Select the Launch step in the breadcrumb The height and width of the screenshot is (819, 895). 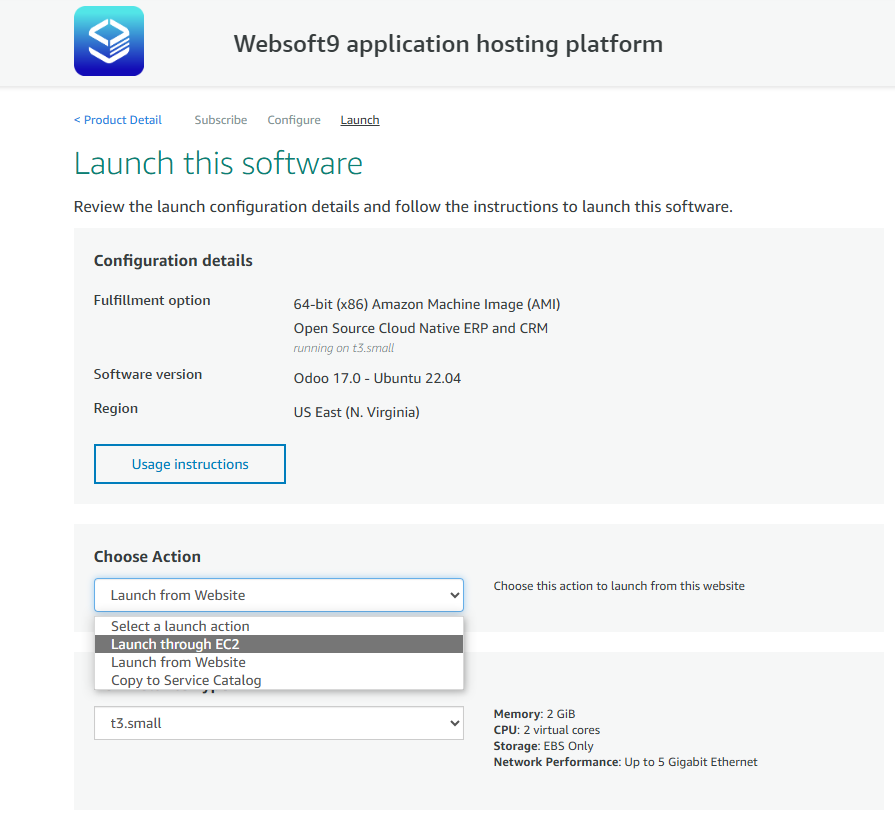360,120
